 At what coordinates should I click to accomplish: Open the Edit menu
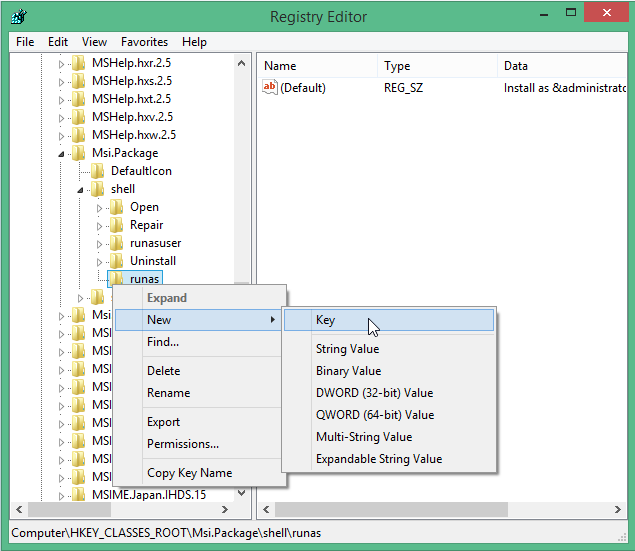click(x=58, y=42)
